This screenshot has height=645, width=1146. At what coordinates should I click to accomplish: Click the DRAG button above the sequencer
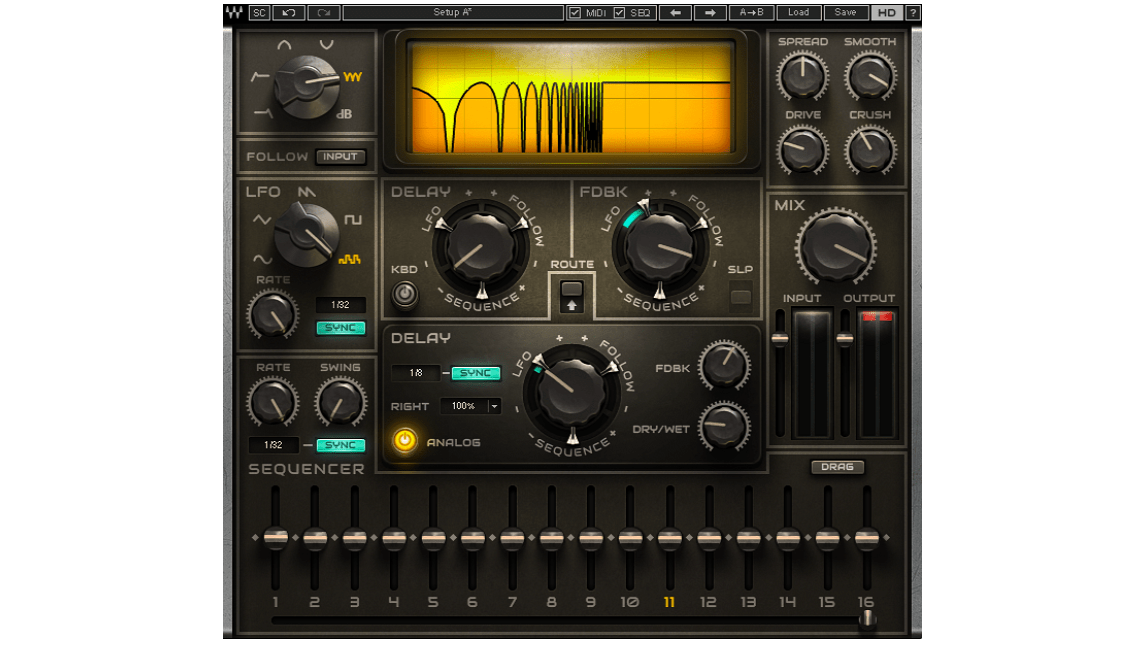(836, 467)
